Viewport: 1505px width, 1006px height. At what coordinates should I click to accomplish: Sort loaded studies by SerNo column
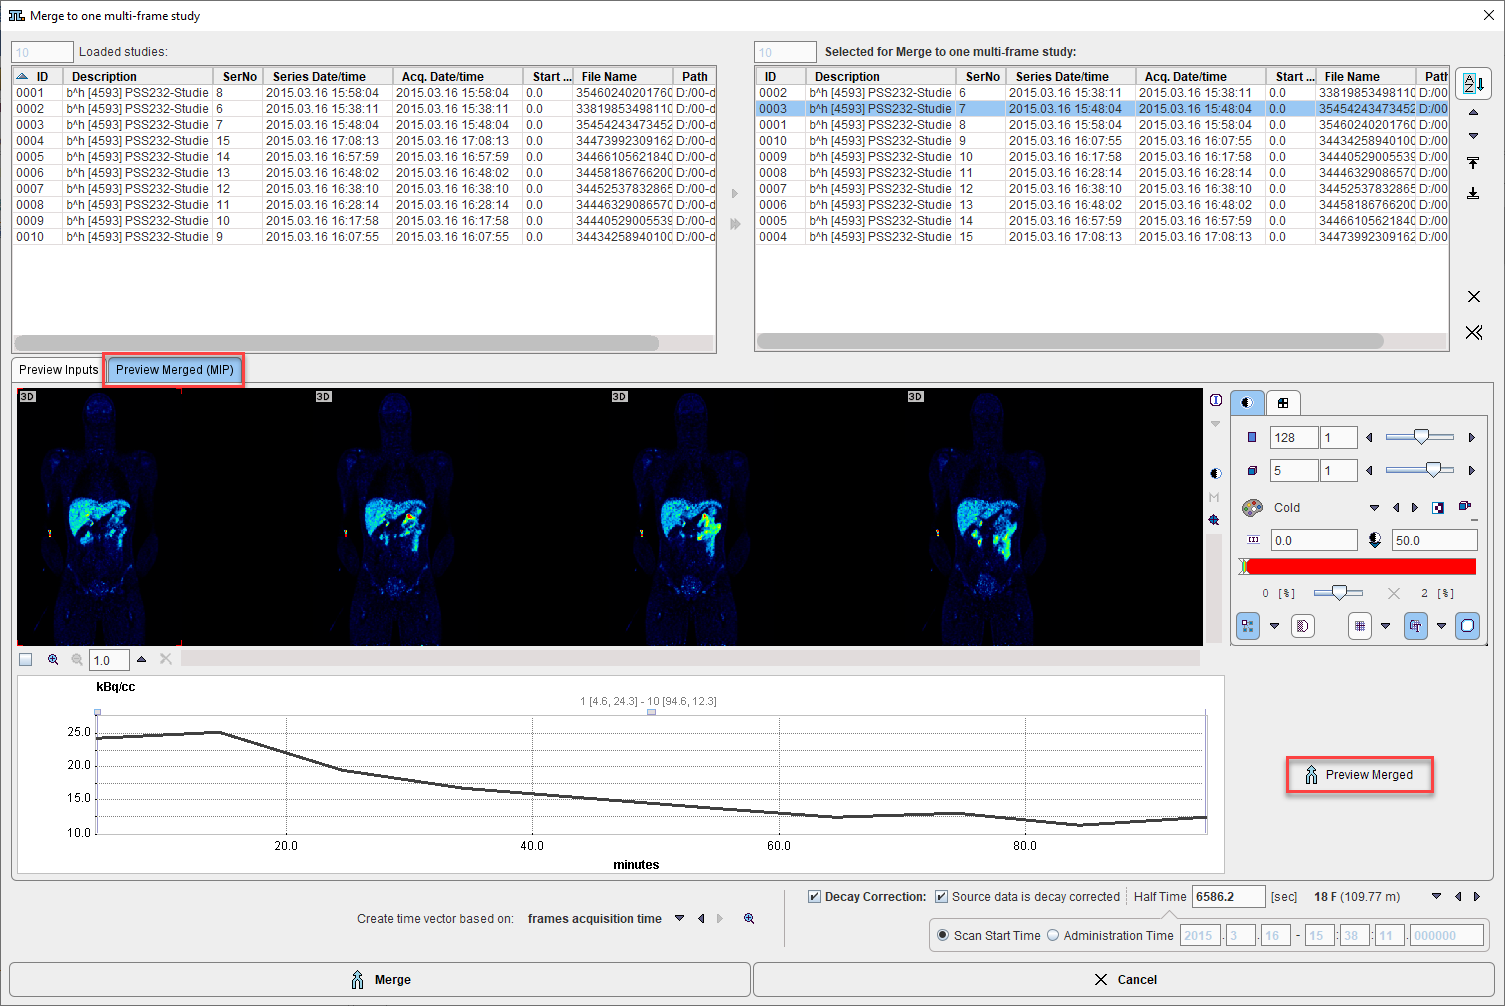point(240,76)
